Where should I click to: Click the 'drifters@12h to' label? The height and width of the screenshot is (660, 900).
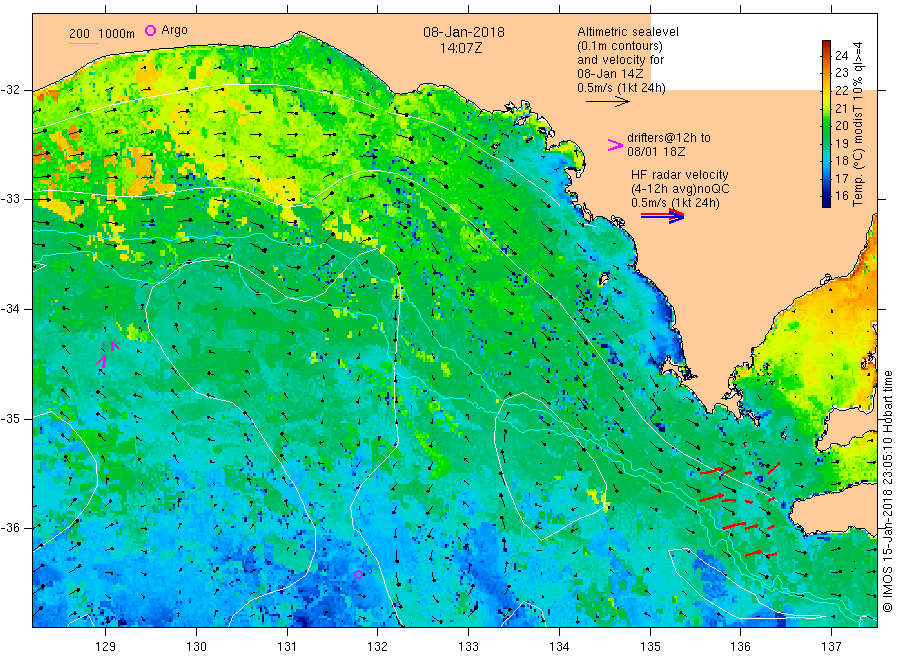669,138
